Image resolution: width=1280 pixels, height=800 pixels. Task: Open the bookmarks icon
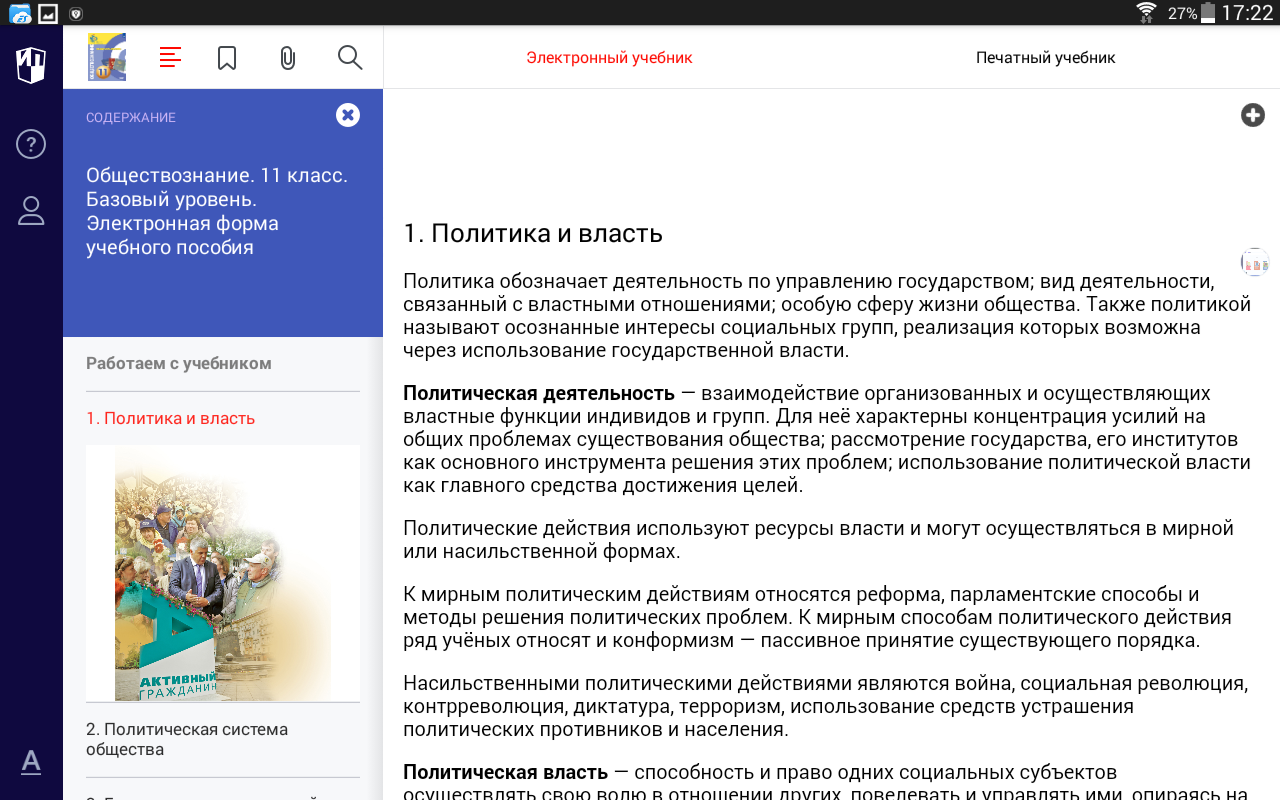pos(227,58)
